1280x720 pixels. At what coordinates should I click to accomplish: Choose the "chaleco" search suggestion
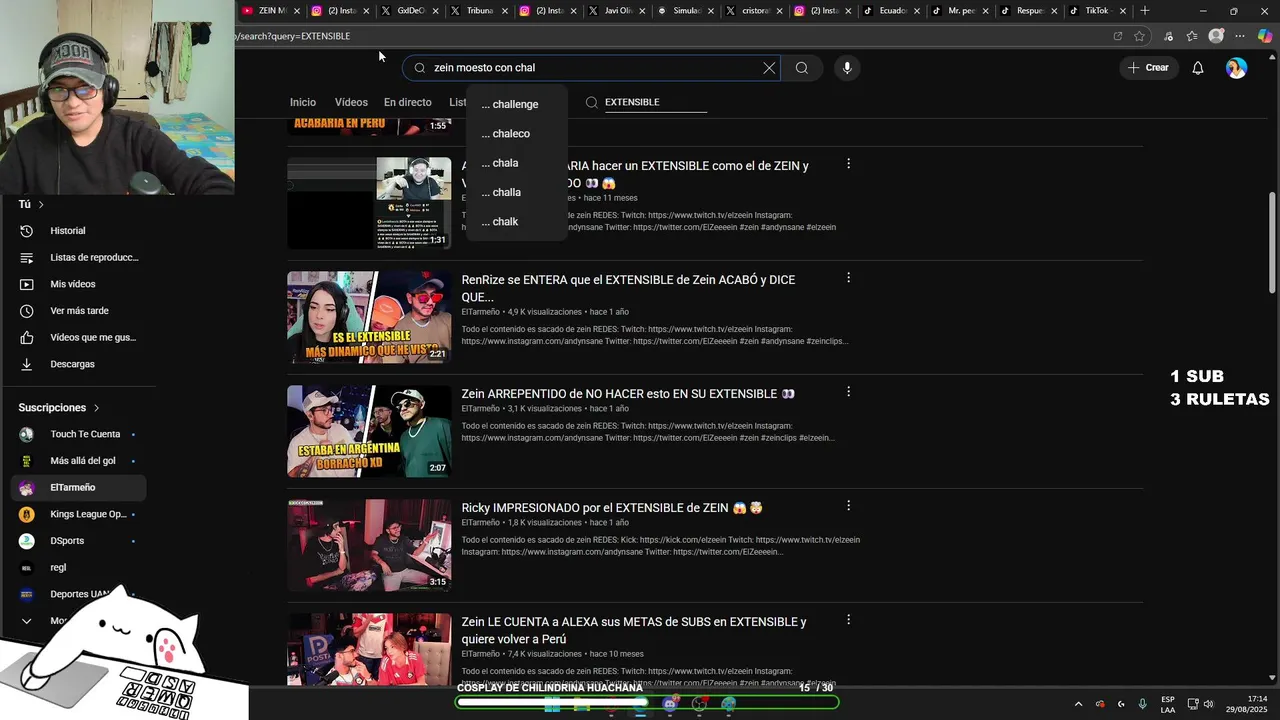pyautogui.click(x=516, y=133)
